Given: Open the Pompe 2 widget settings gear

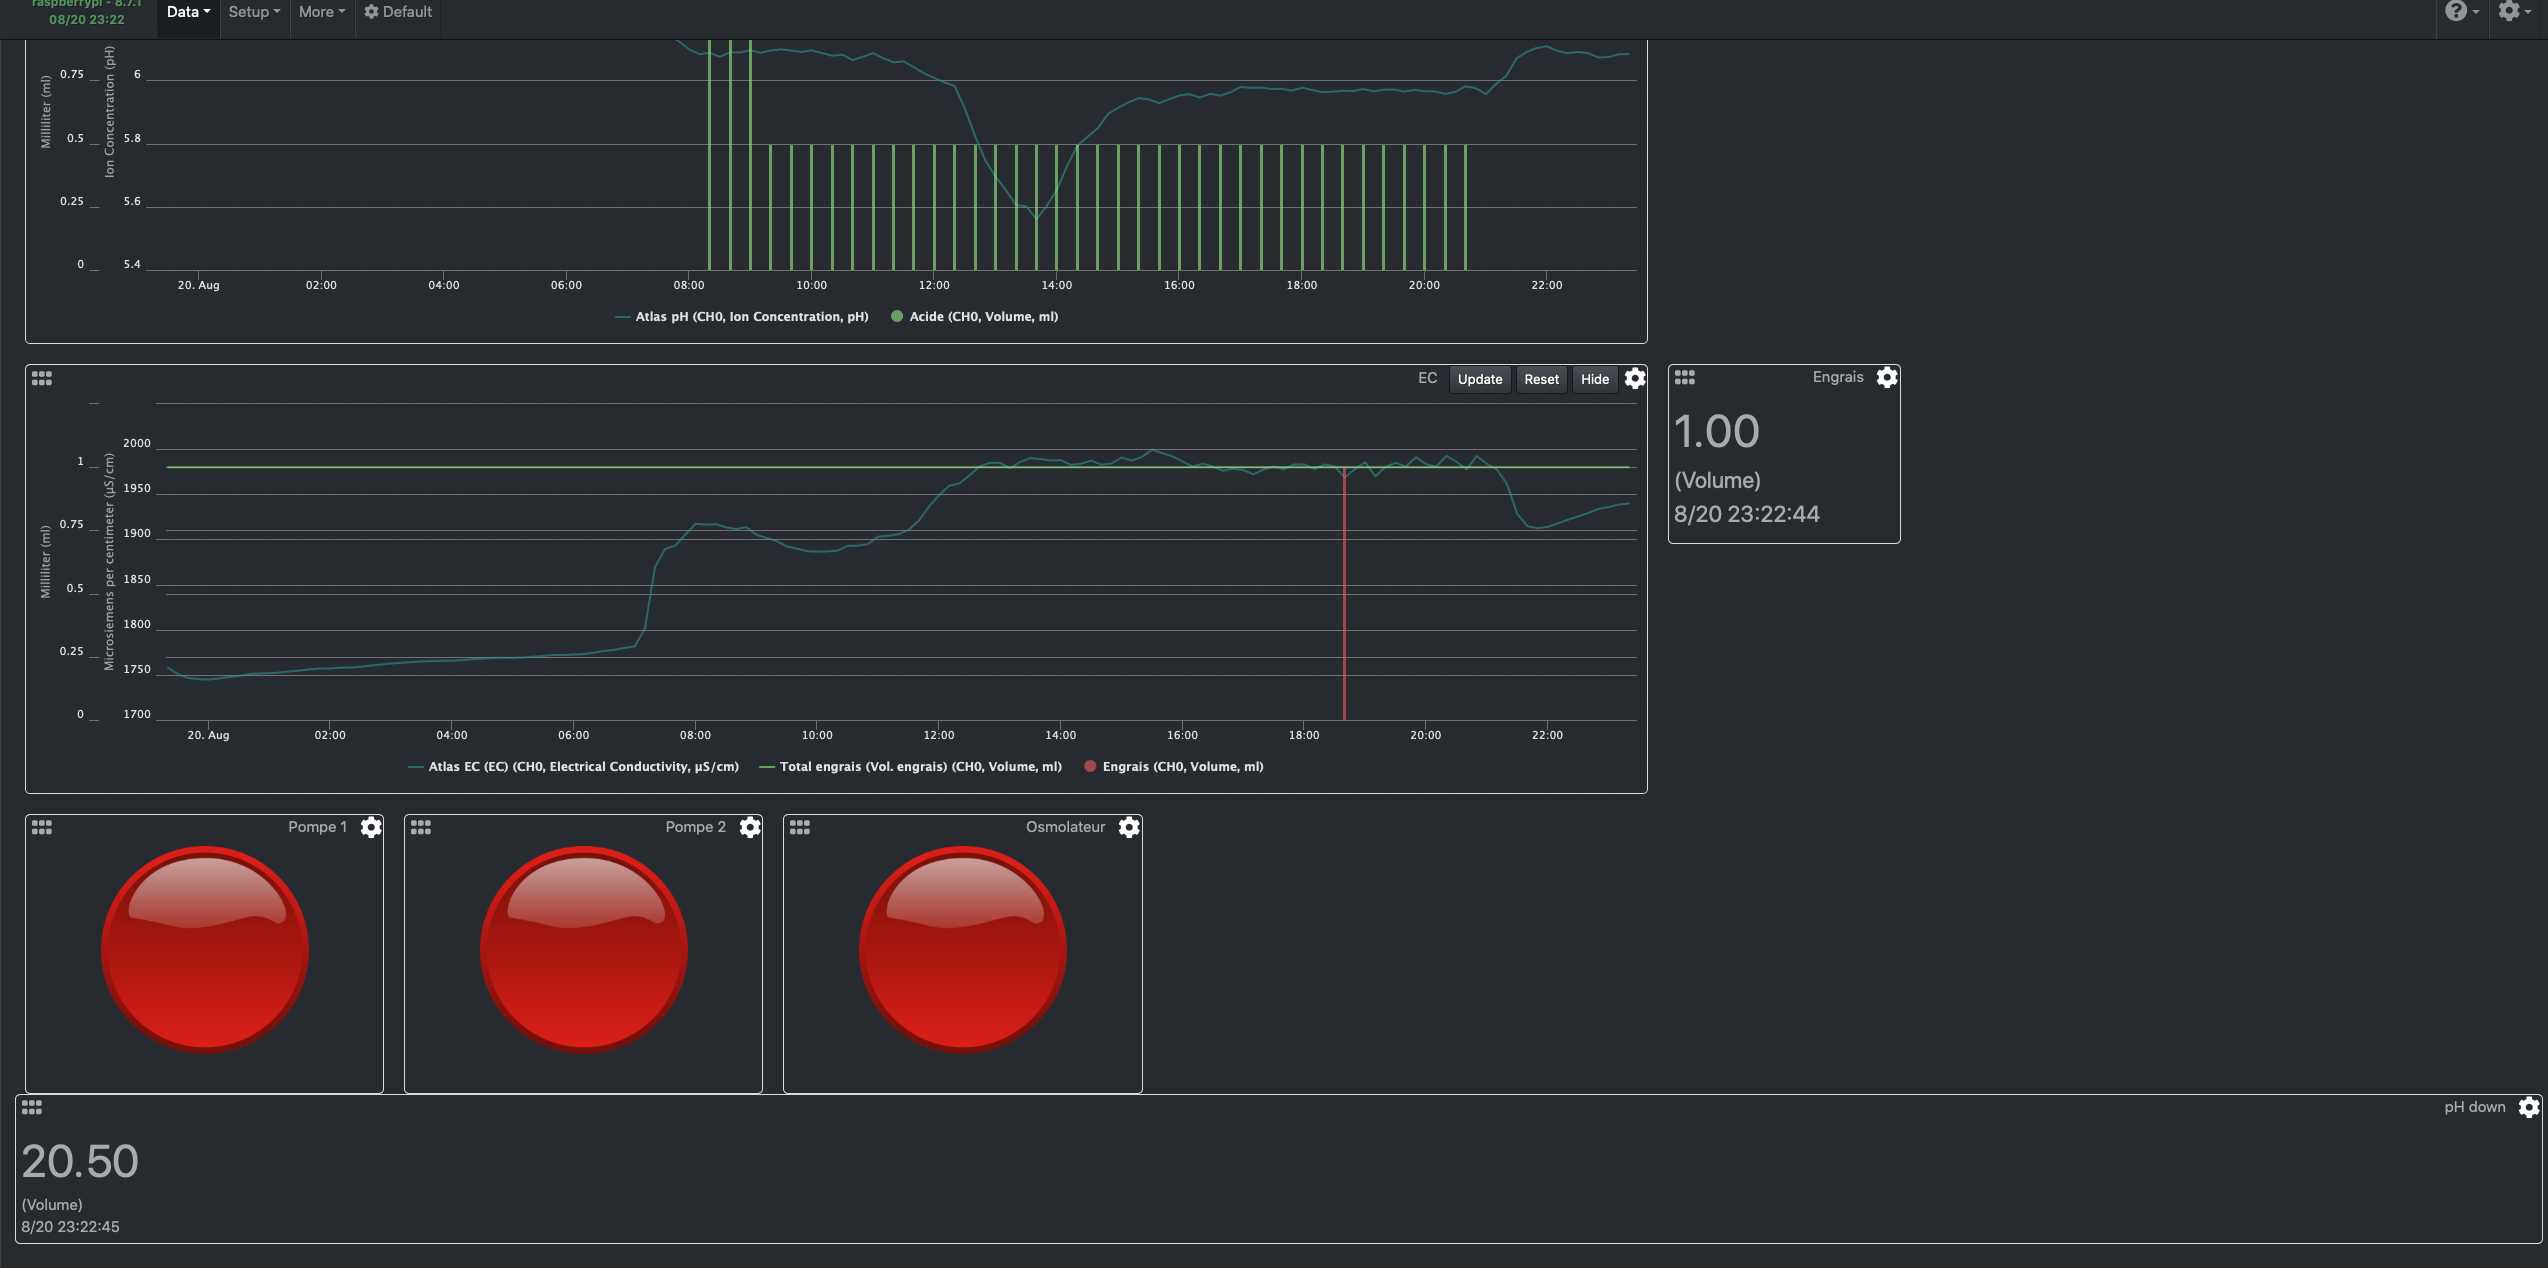Looking at the screenshot, I should [750, 827].
